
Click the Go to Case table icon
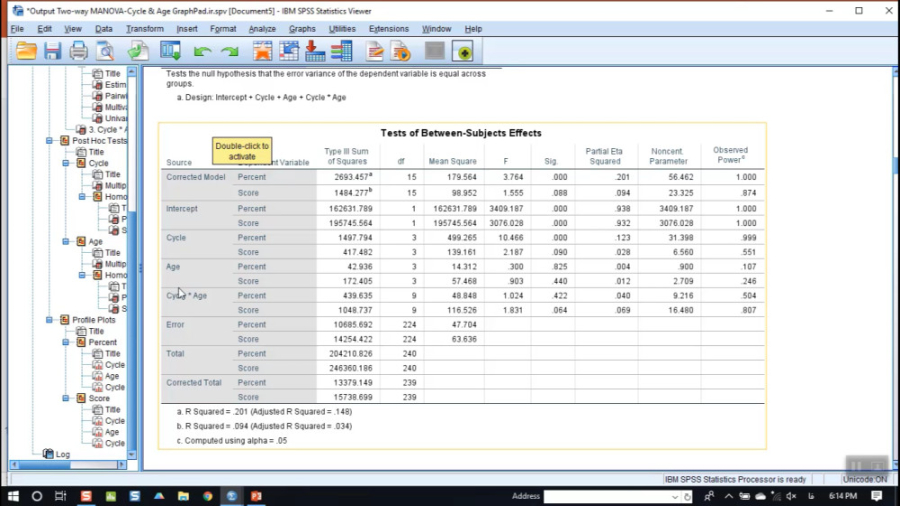289,51
